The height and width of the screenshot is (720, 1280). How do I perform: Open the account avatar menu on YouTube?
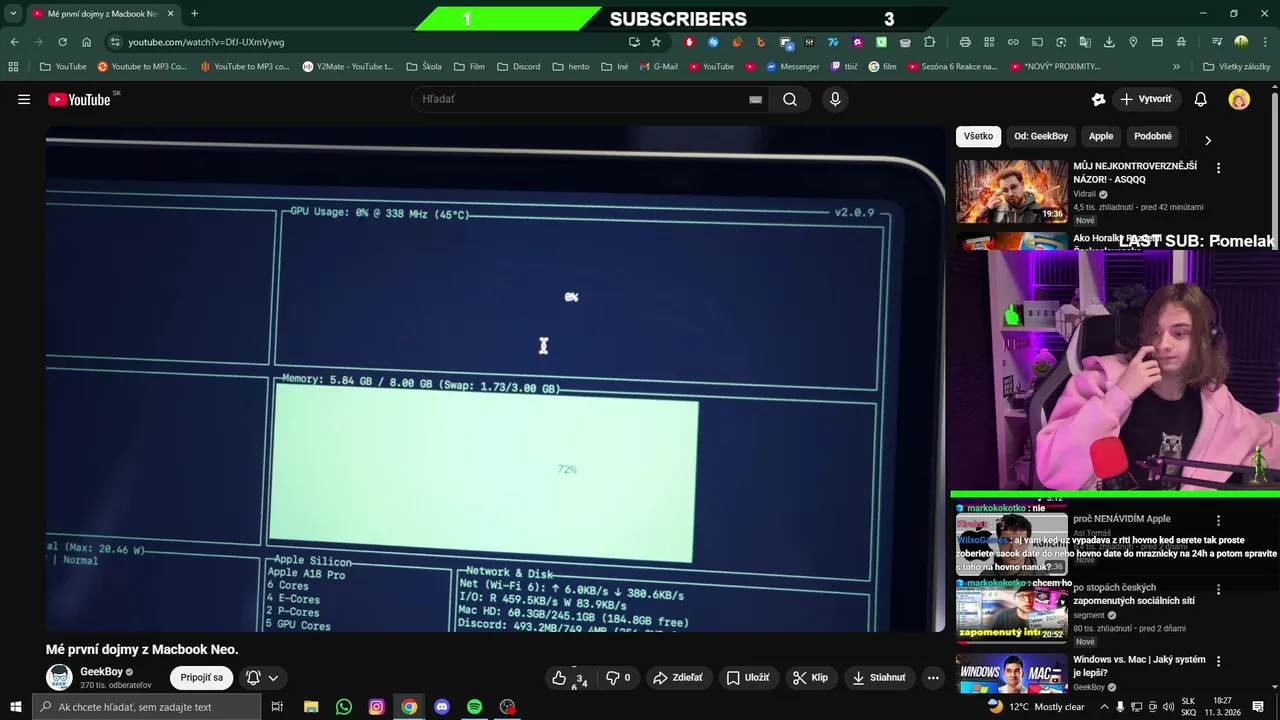point(1239,99)
